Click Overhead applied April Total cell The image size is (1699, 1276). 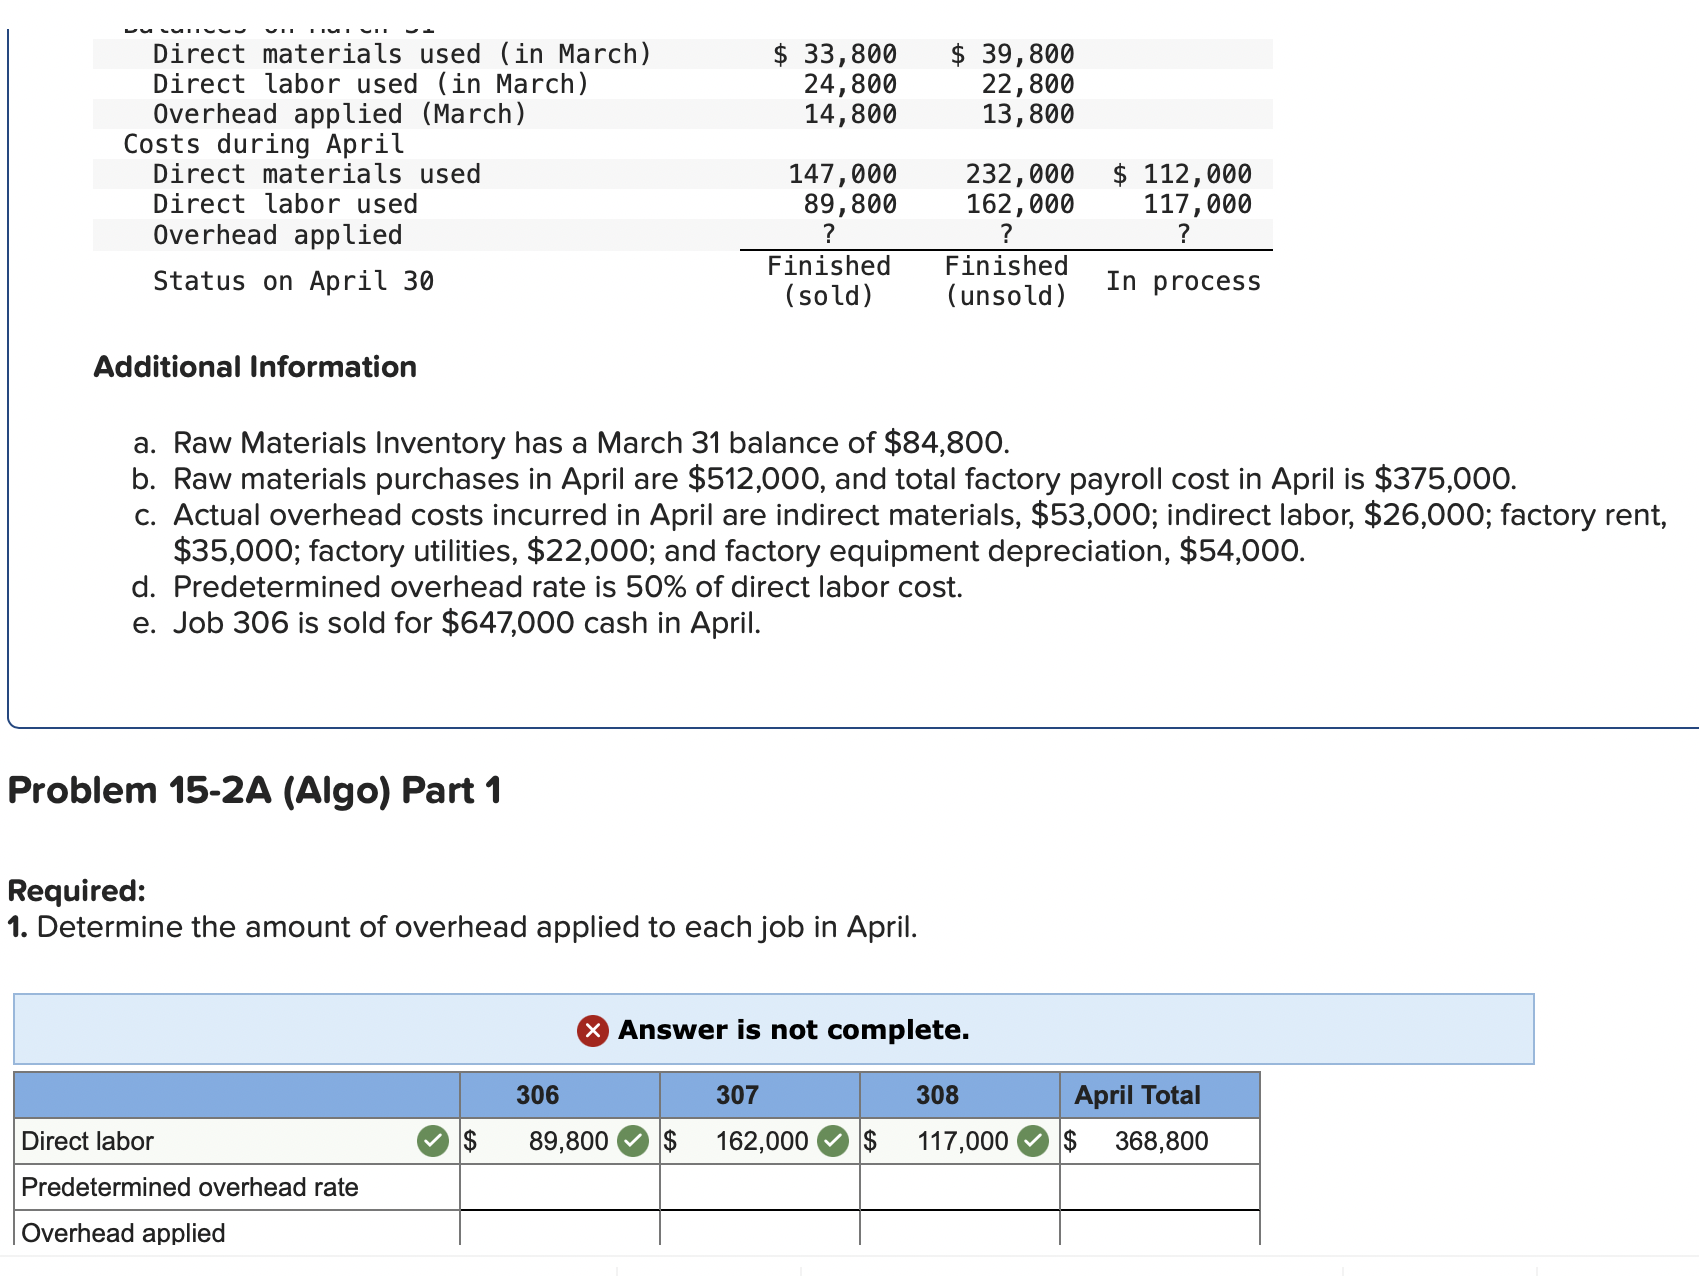point(1158,1232)
